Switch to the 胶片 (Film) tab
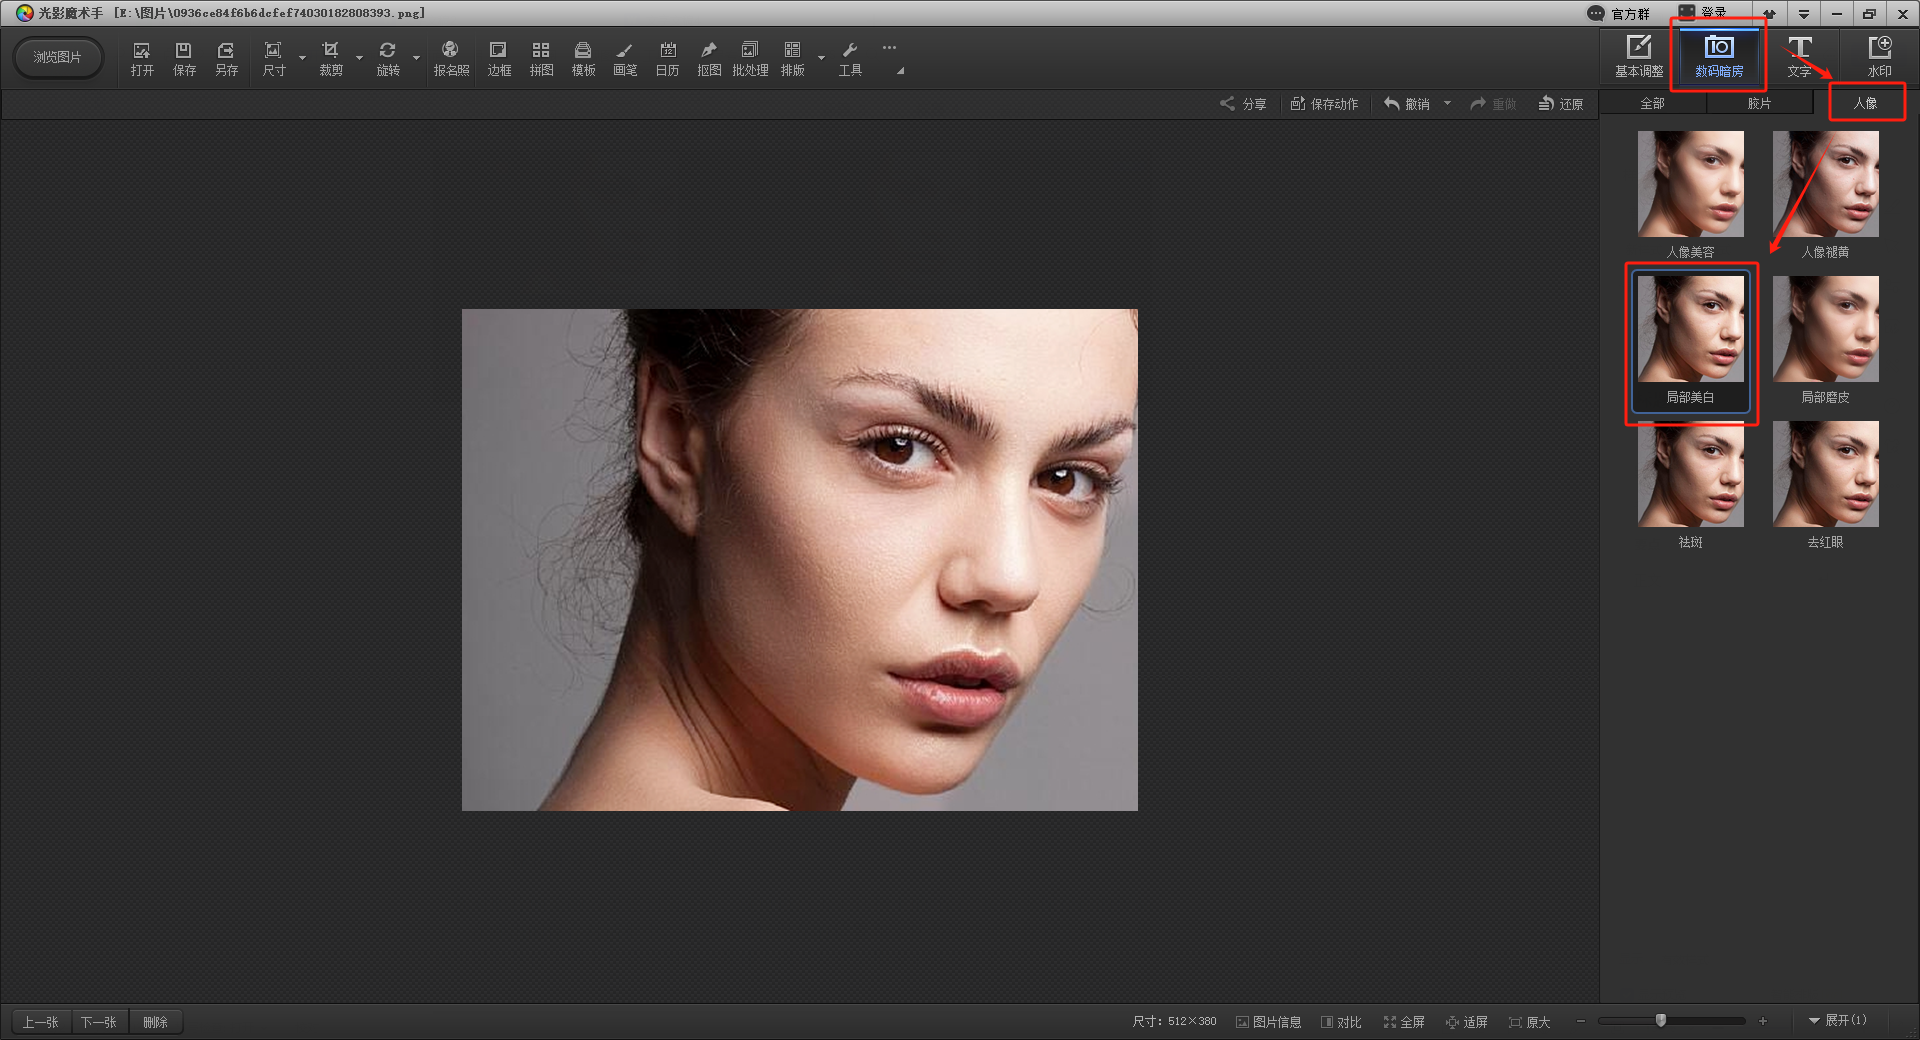Viewport: 1920px width, 1040px height. 1759,103
